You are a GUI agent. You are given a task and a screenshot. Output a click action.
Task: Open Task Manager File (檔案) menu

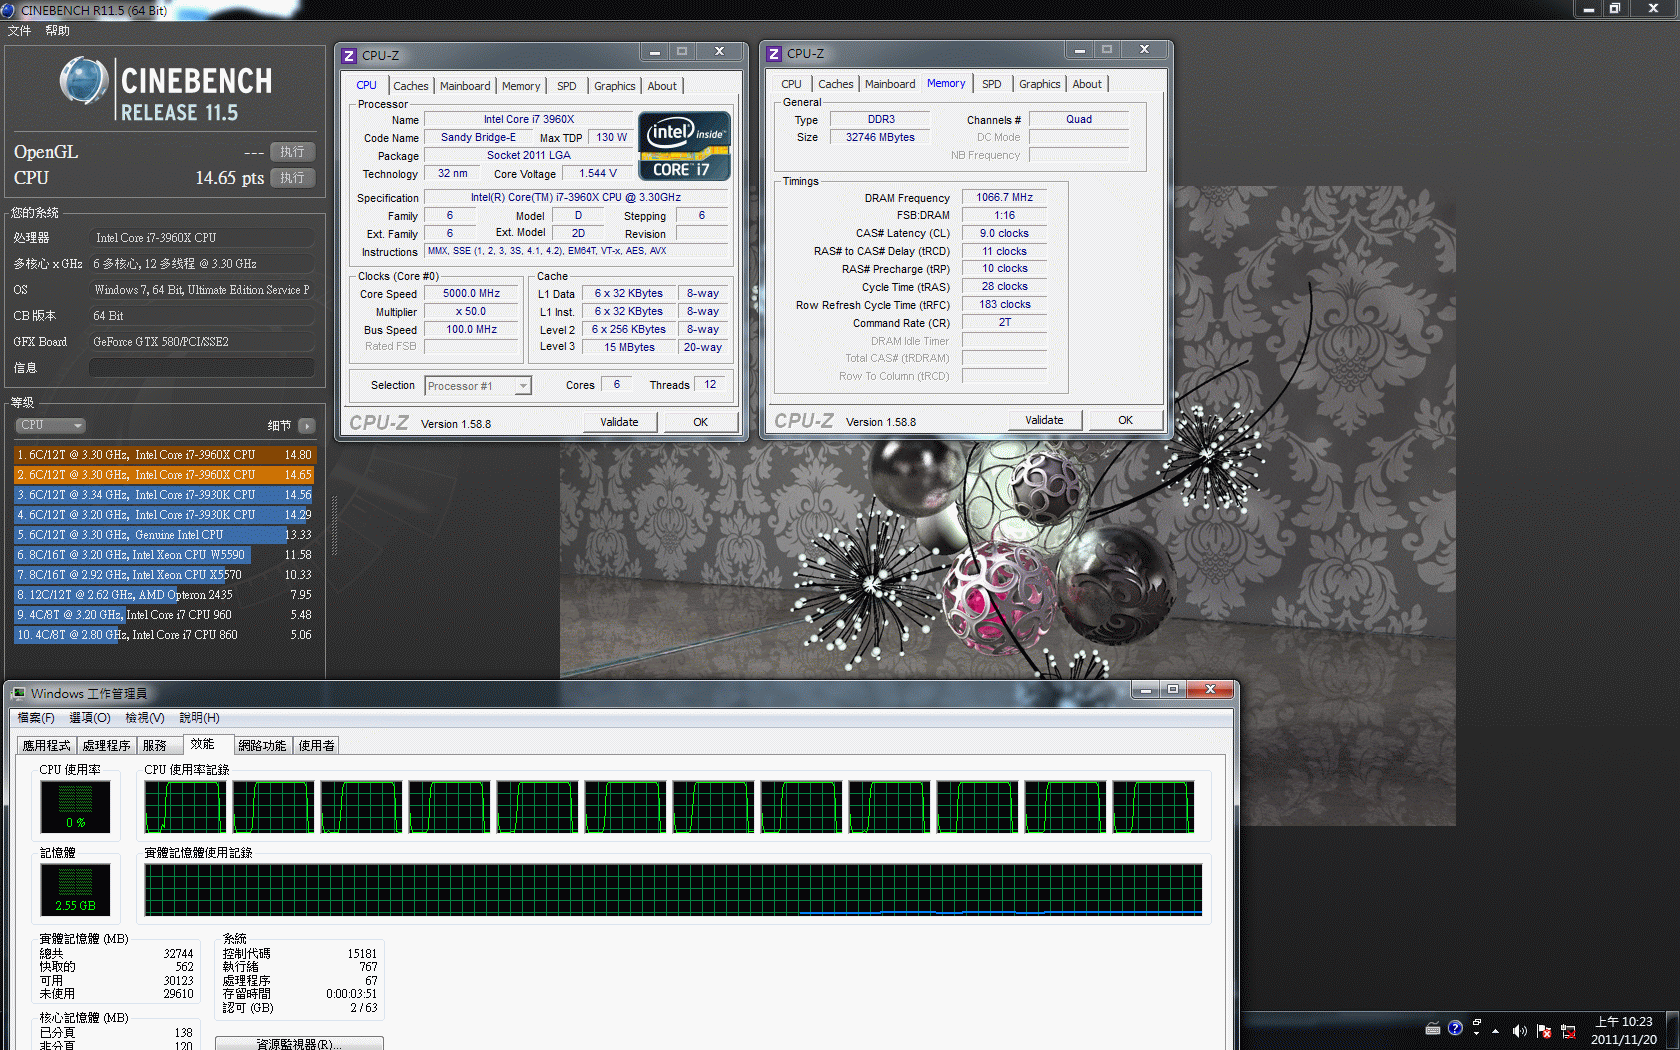click(36, 718)
